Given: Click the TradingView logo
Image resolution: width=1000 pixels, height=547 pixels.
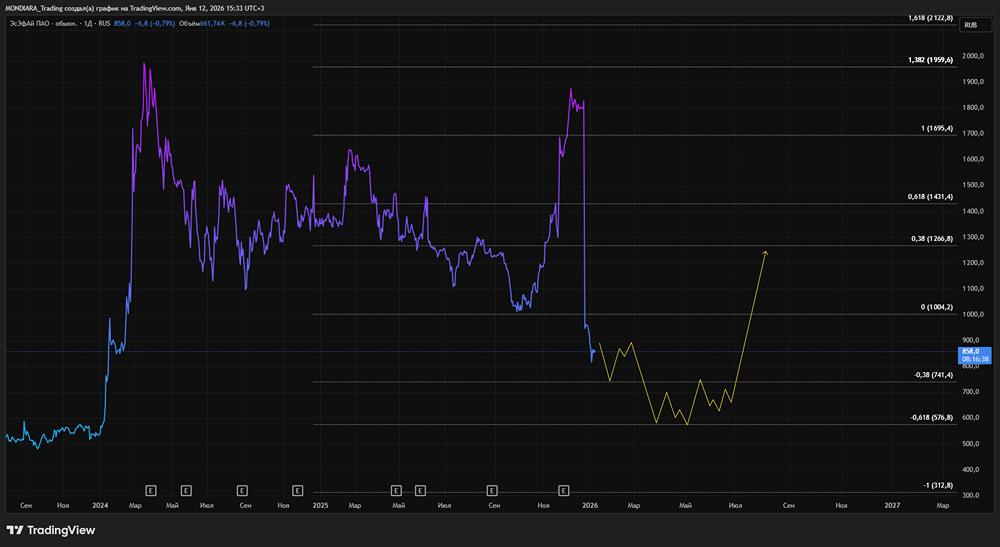Looking at the screenshot, I should [x=50, y=530].
